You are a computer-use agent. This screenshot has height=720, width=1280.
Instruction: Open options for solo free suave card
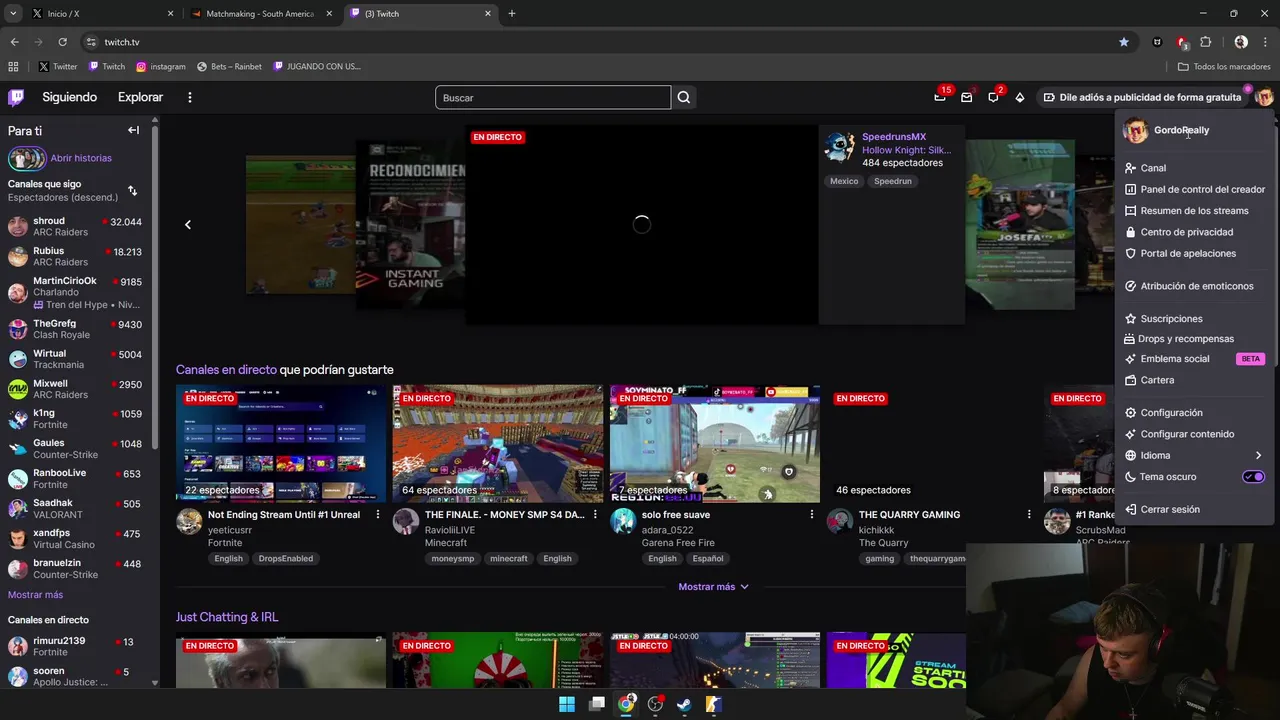812,514
